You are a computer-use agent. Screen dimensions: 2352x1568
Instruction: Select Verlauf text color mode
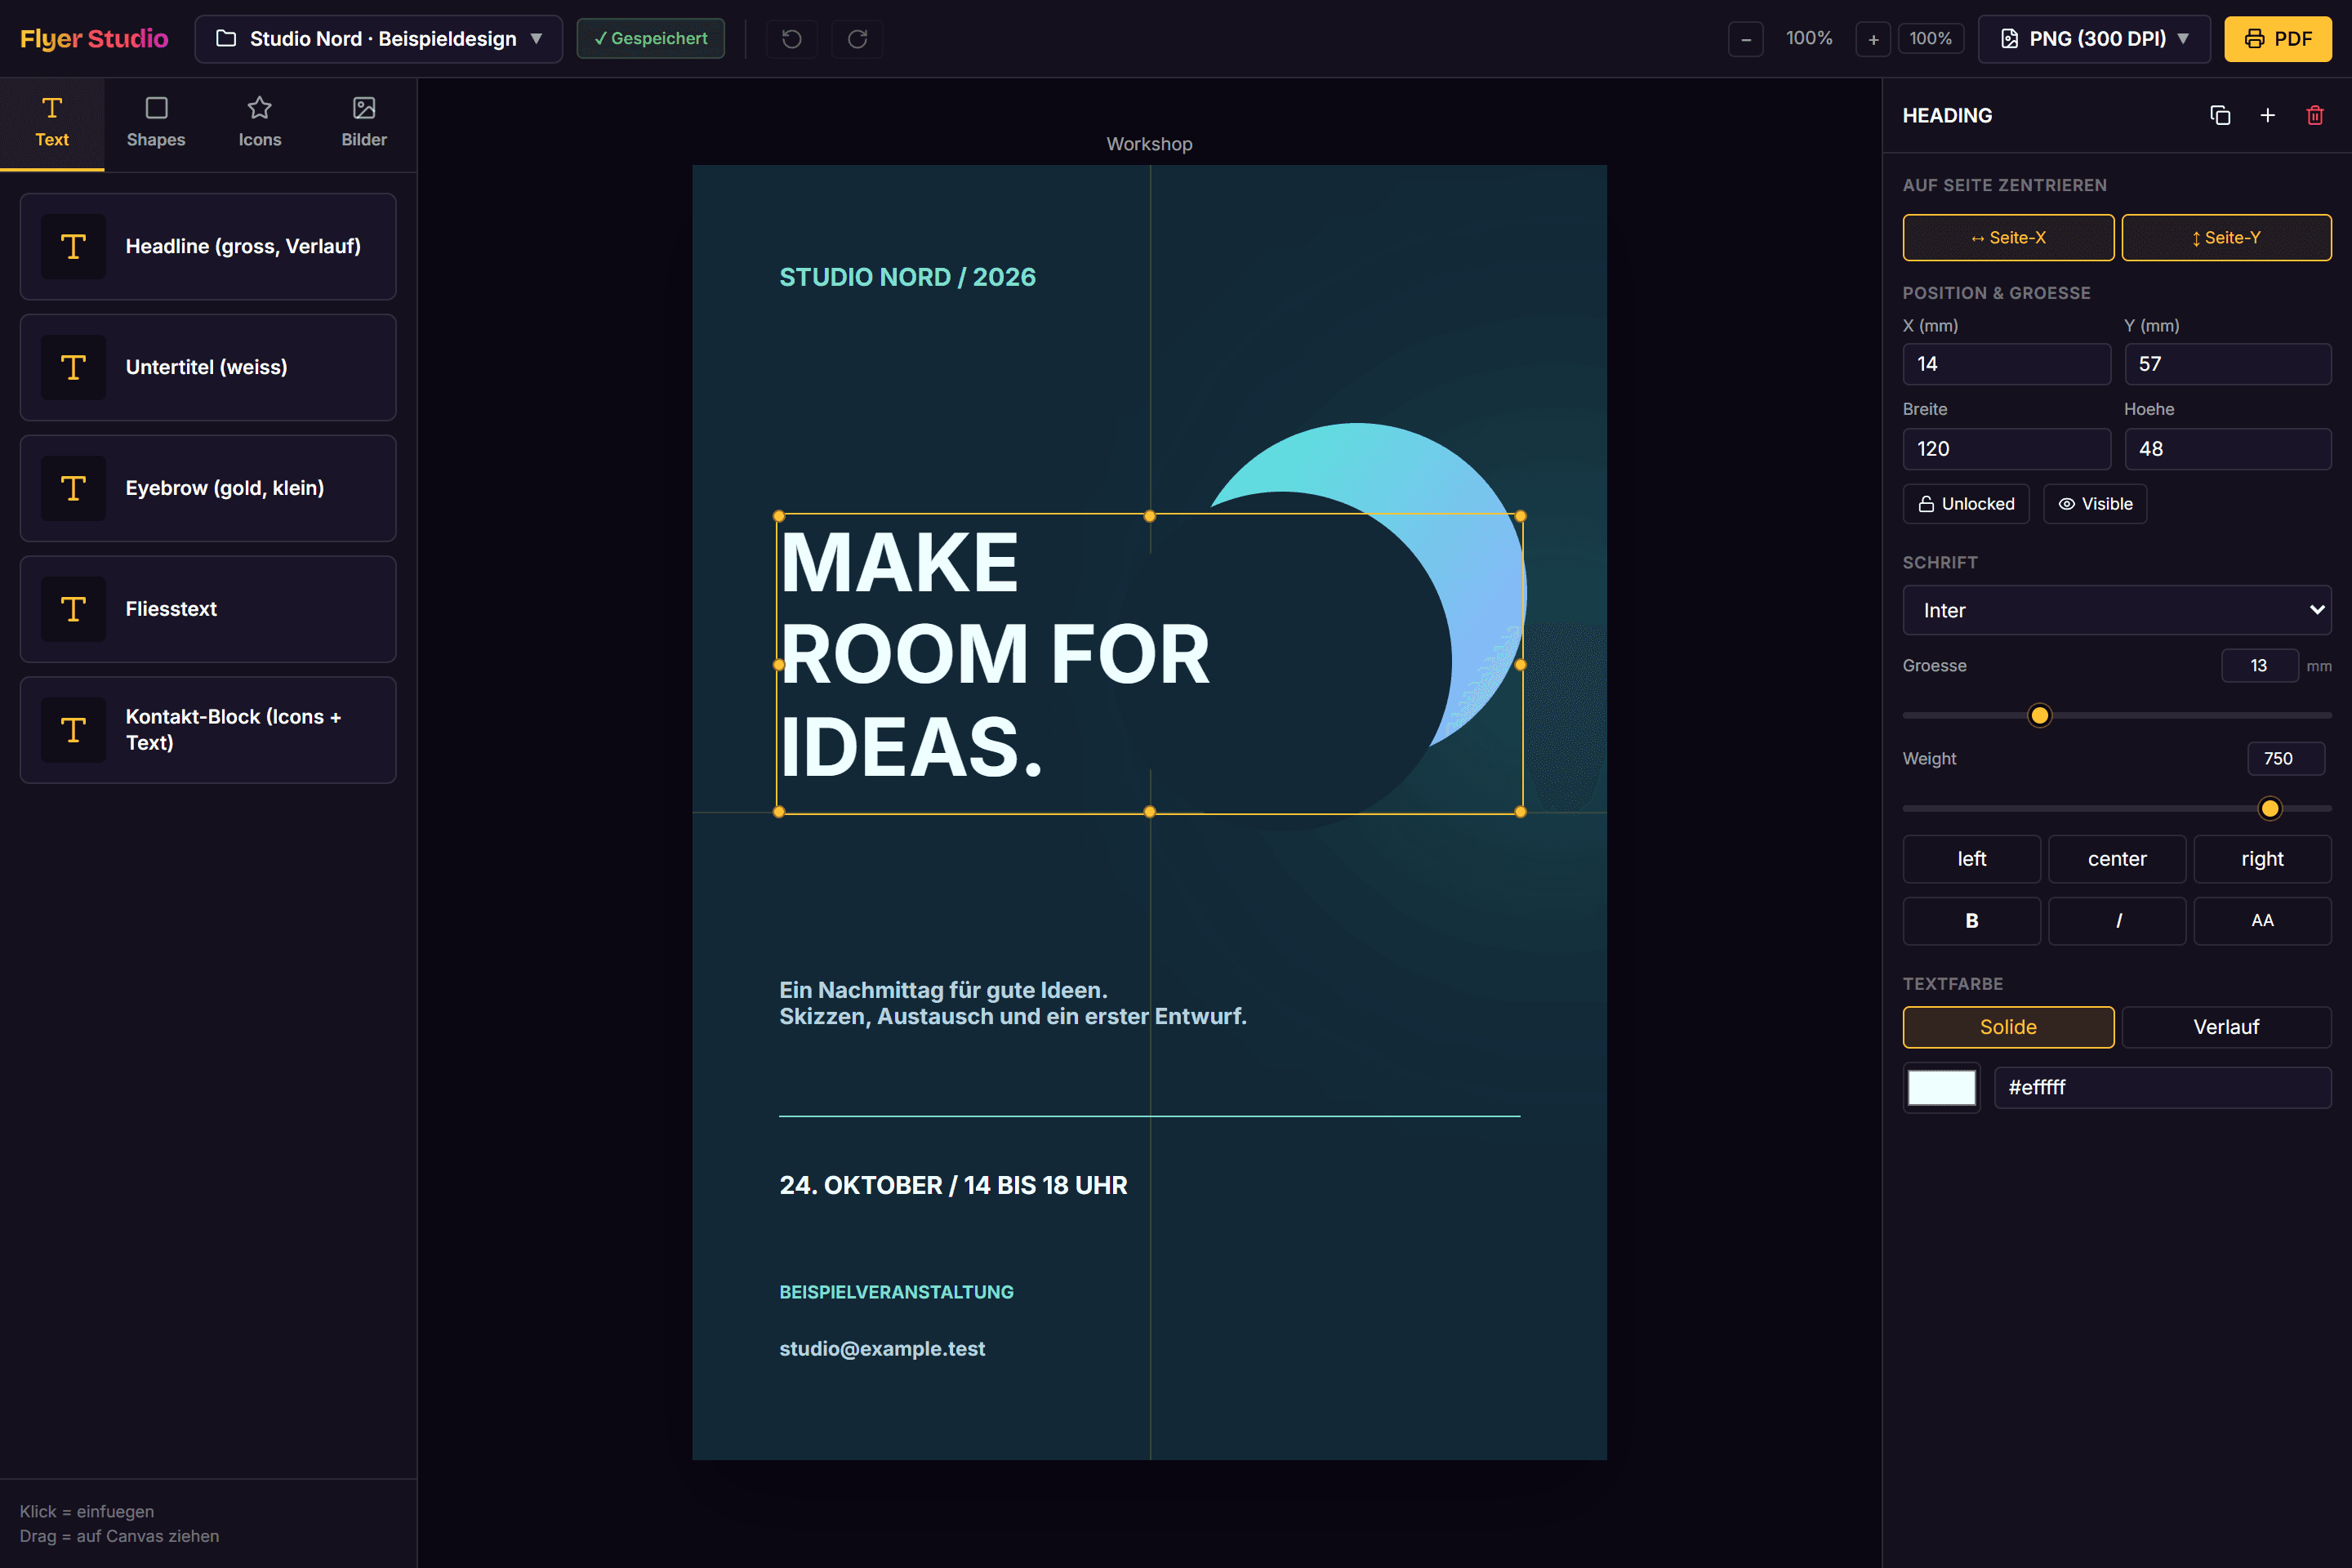[x=2227, y=1027]
